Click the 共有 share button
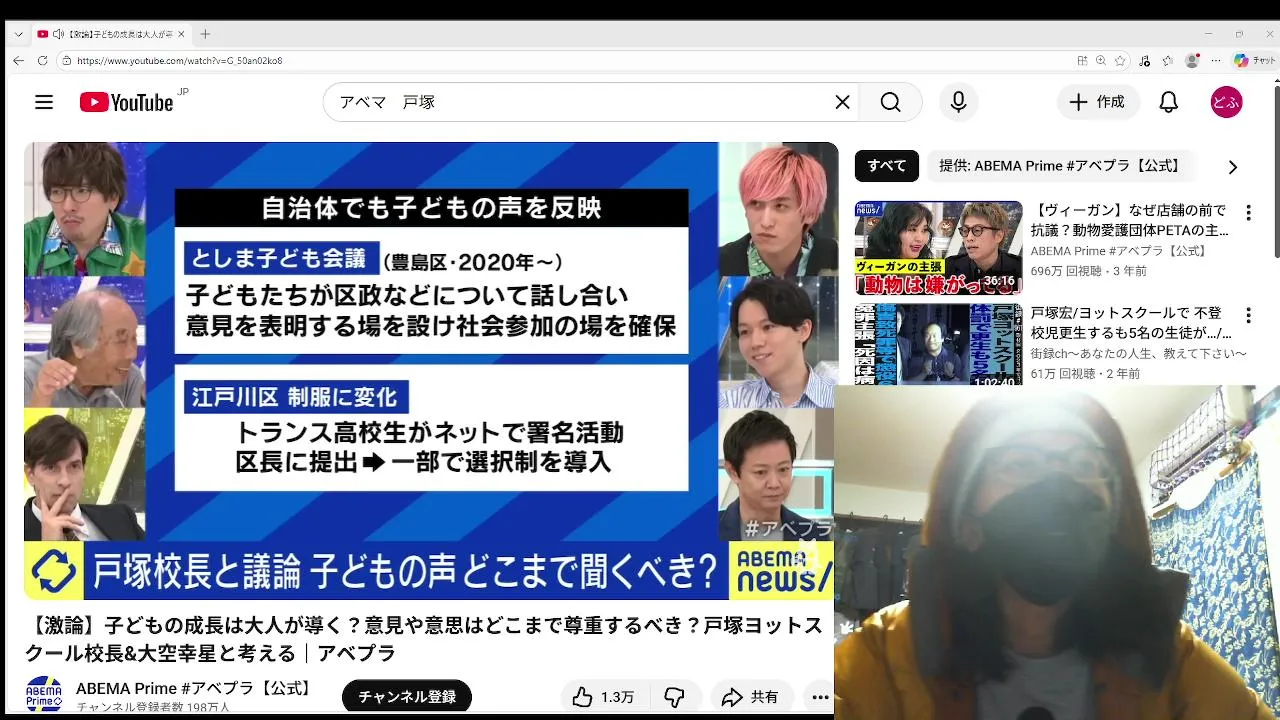 [751, 697]
